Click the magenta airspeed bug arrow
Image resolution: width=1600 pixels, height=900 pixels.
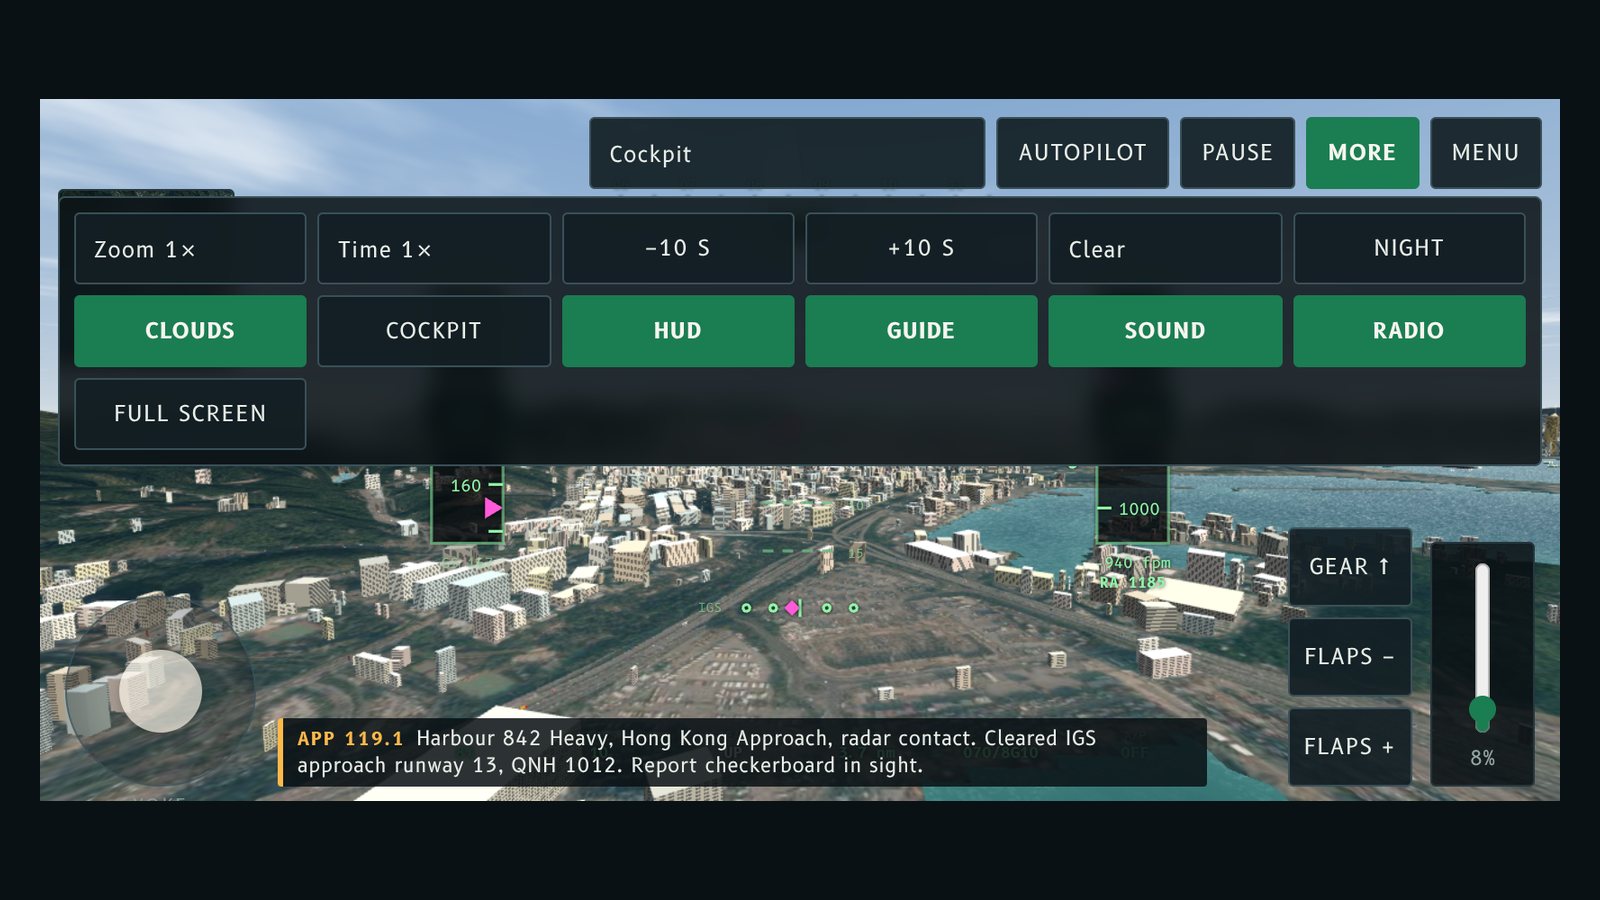tap(492, 508)
